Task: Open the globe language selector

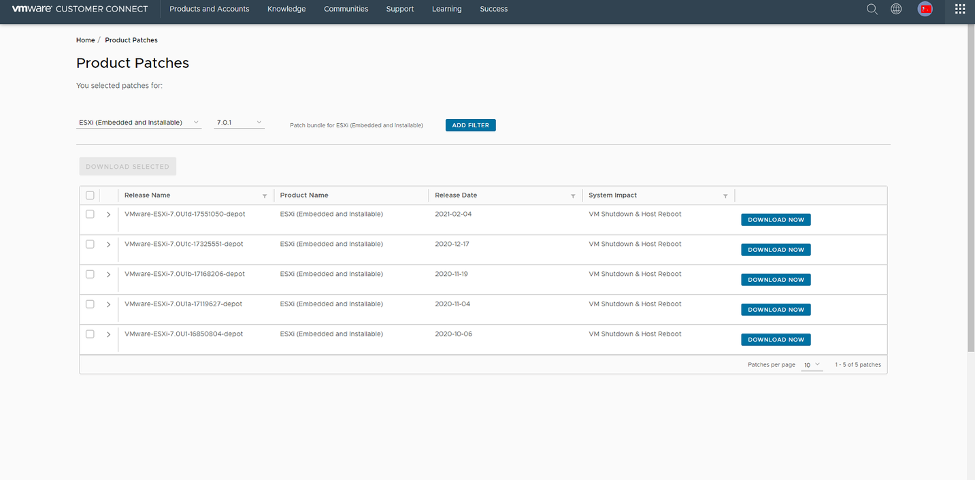Action: [x=896, y=9]
